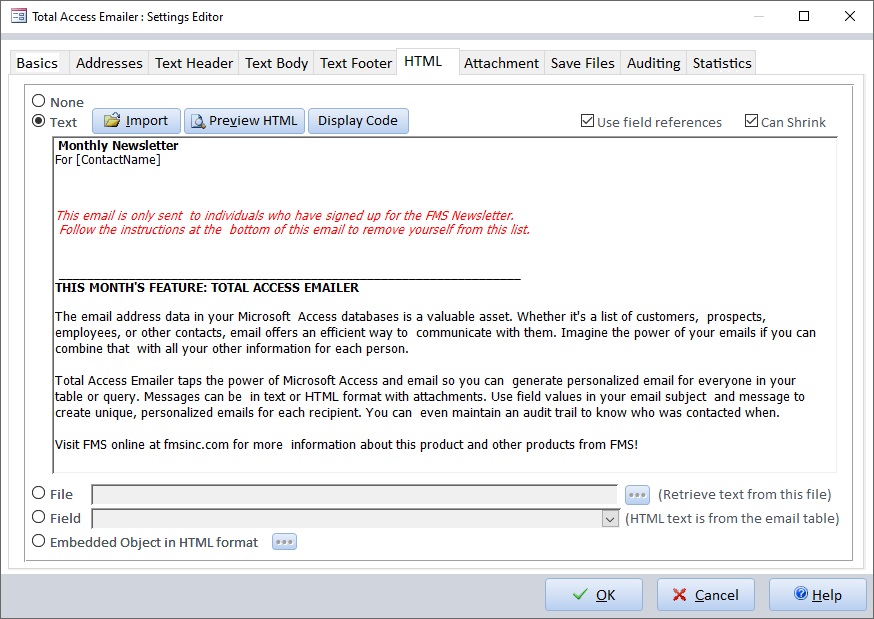Toggle the Use field references checkbox
Screen dimensions: 874x619
(587, 122)
